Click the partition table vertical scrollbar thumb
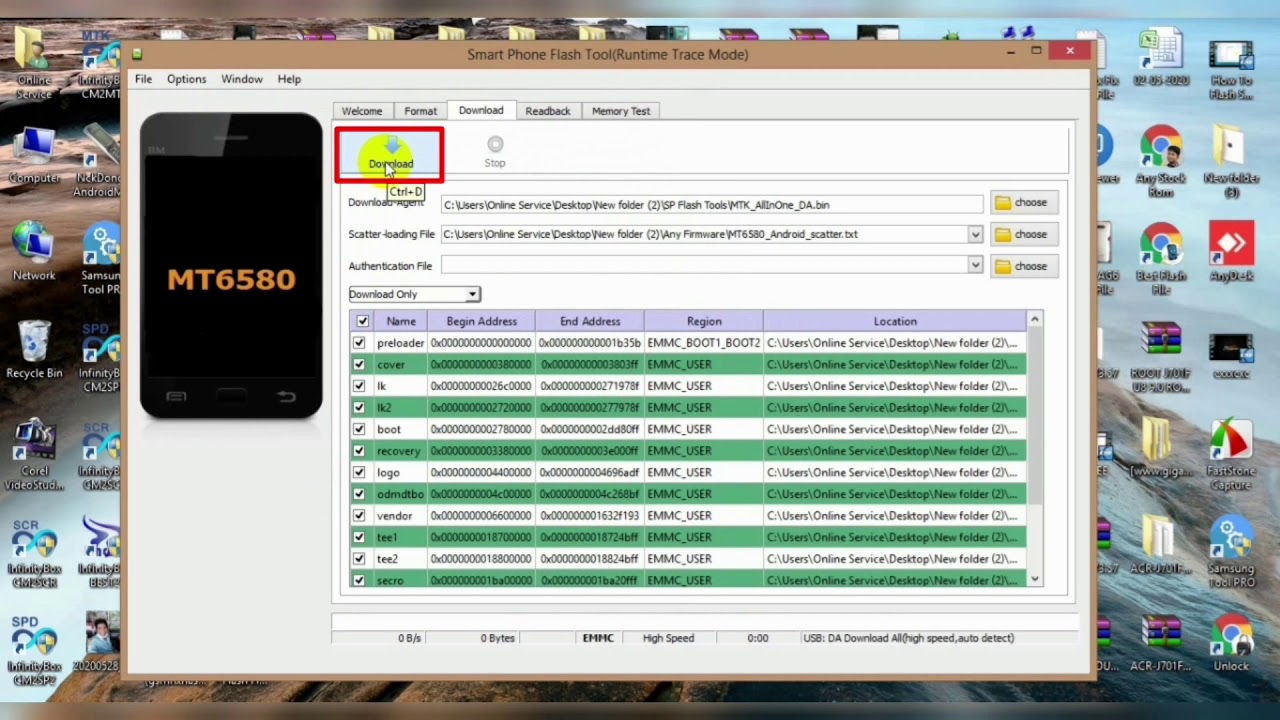1280x720 pixels. point(1035,415)
